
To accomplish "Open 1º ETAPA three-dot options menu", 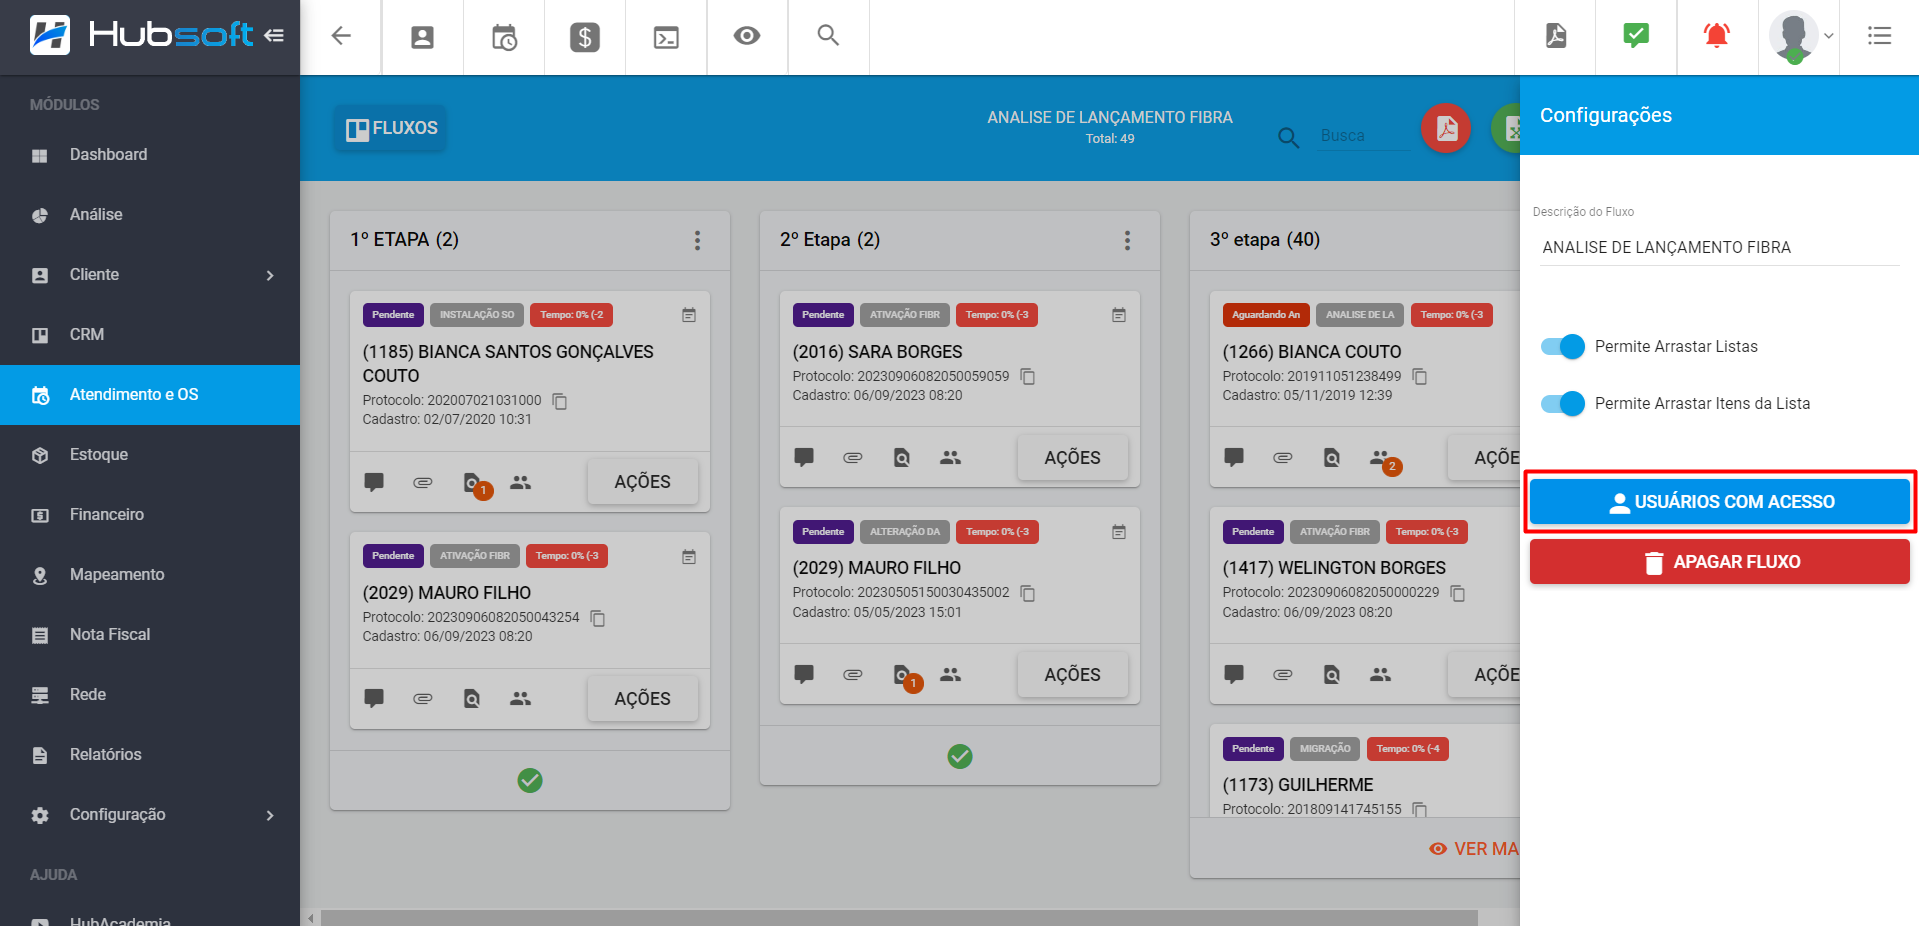I will coord(697,240).
